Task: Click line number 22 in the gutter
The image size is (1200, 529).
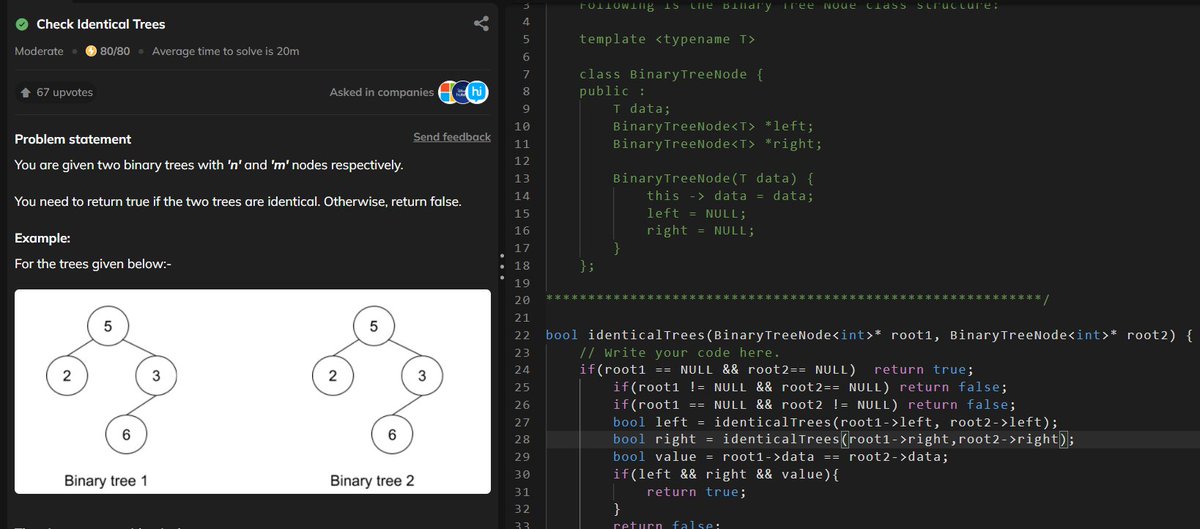Action: (520, 335)
